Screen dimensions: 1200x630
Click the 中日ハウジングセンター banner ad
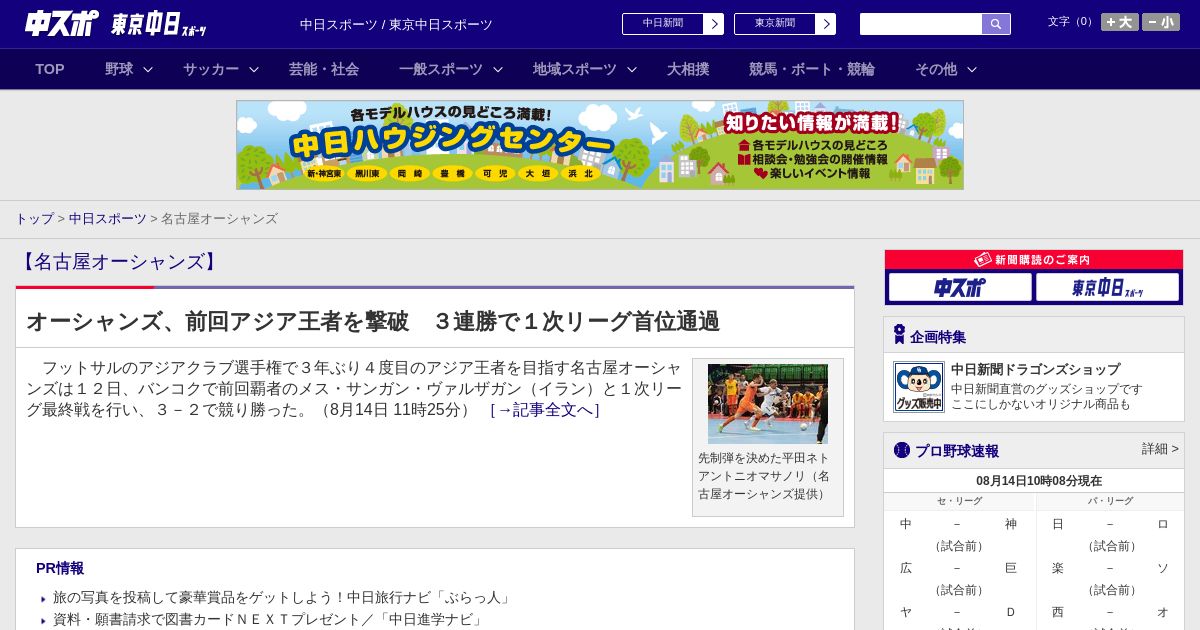(600, 145)
